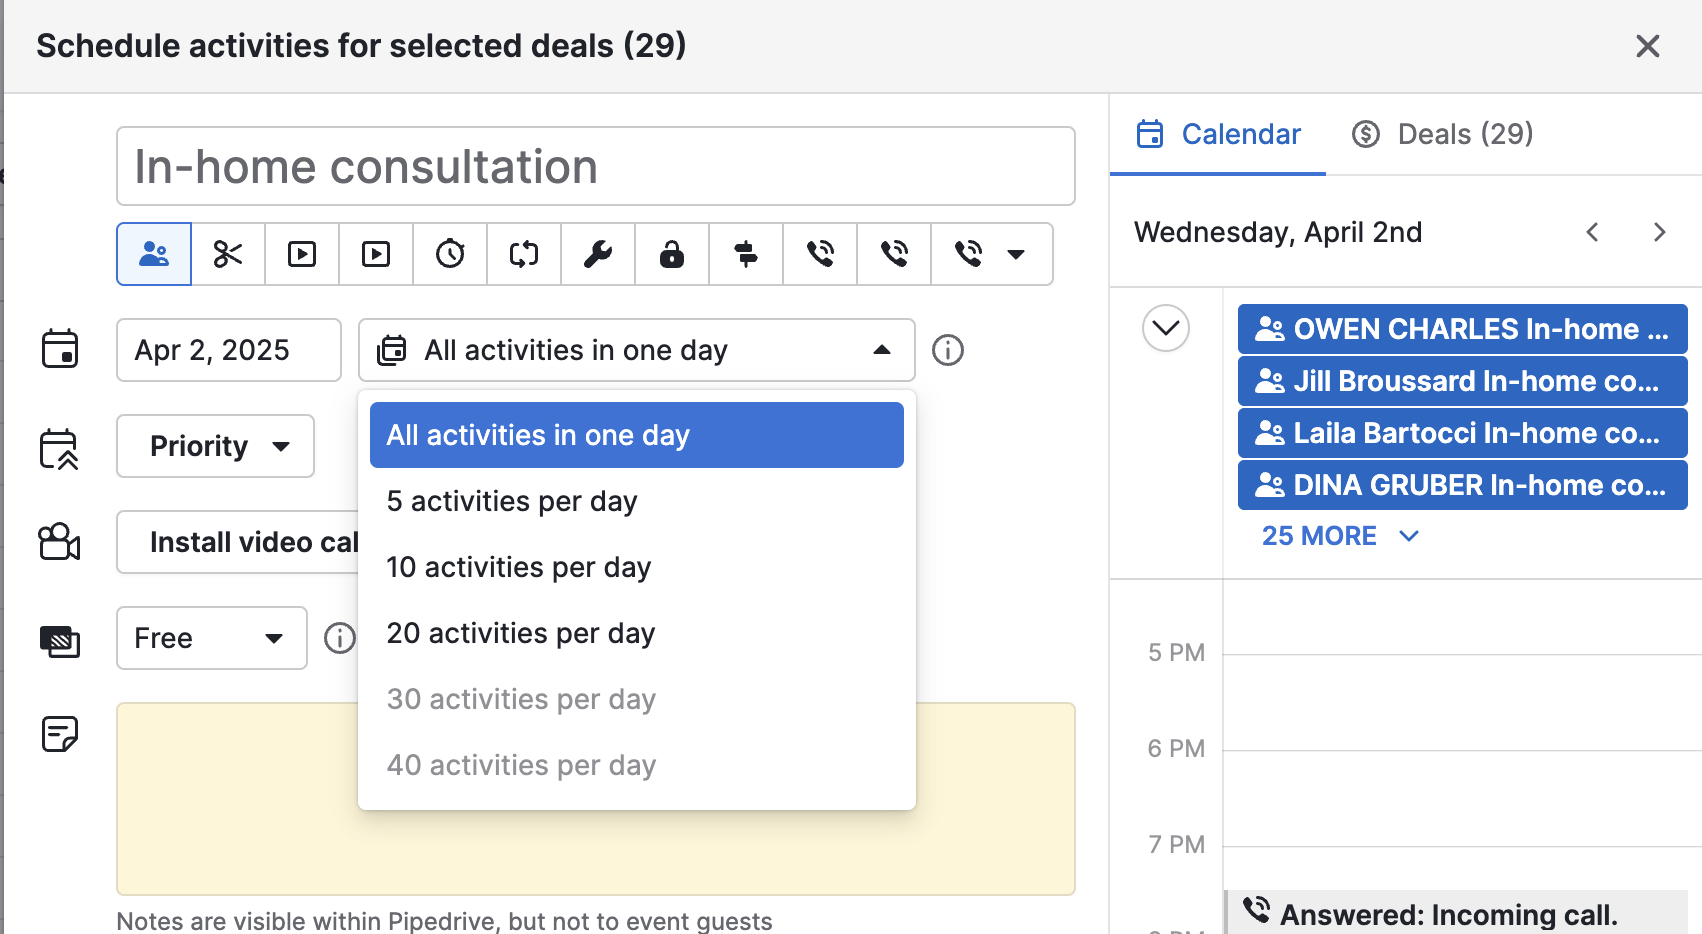Viewport: 1702px width, 934px height.
Task: Choose the clock activity type icon
Action: 450,254
